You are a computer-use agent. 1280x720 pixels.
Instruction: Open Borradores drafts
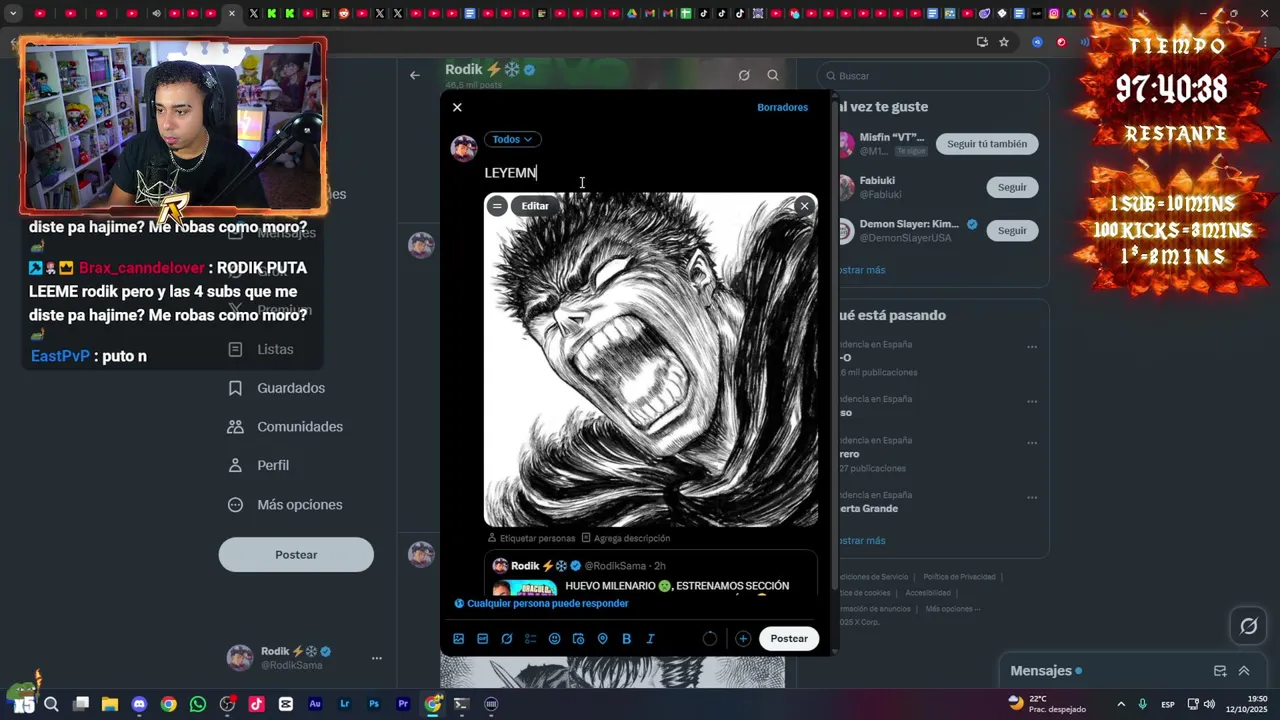(782, 107)
